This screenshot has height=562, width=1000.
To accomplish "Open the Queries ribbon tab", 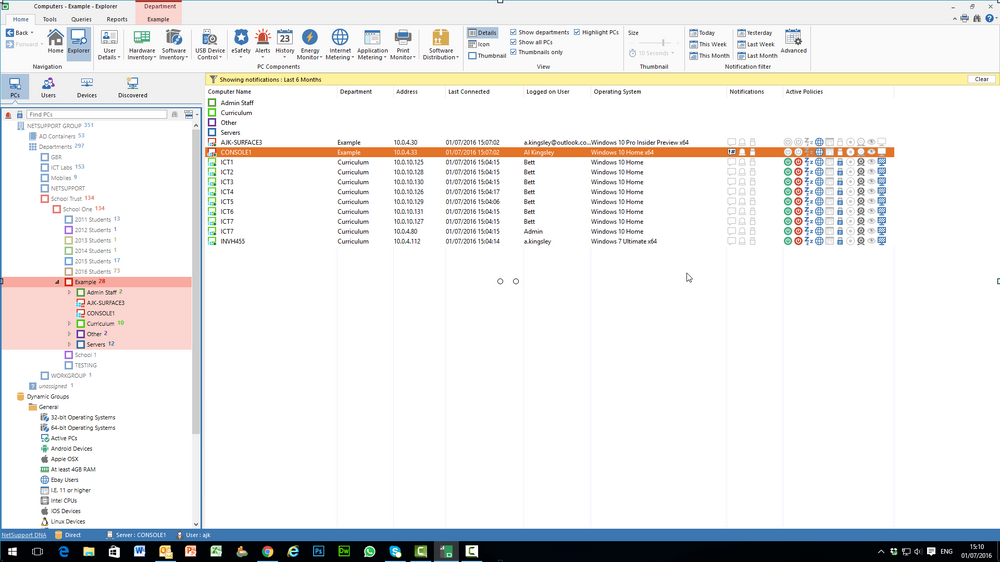I will 81,19.
